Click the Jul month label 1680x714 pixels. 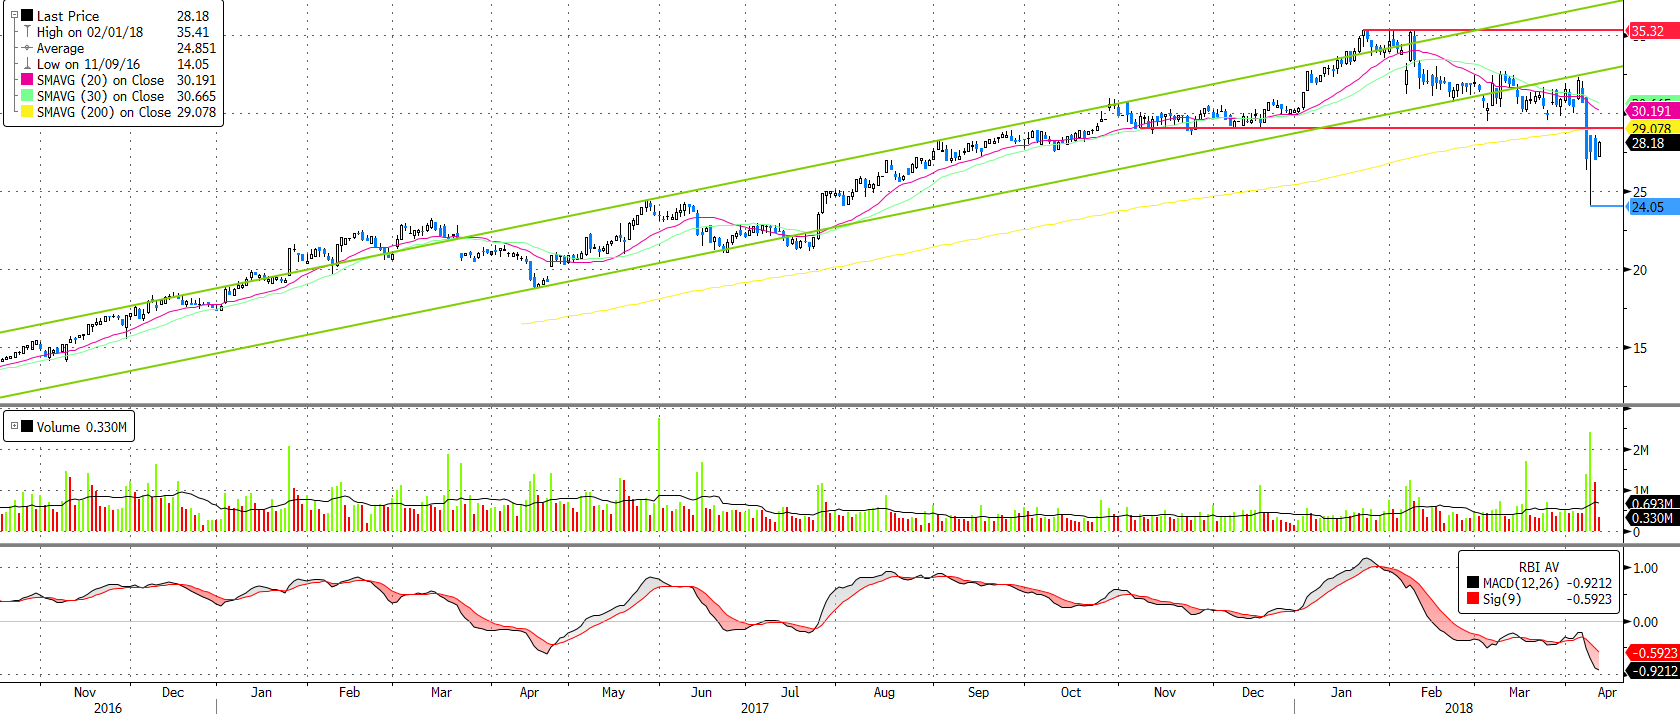click(x=790, y=692)
